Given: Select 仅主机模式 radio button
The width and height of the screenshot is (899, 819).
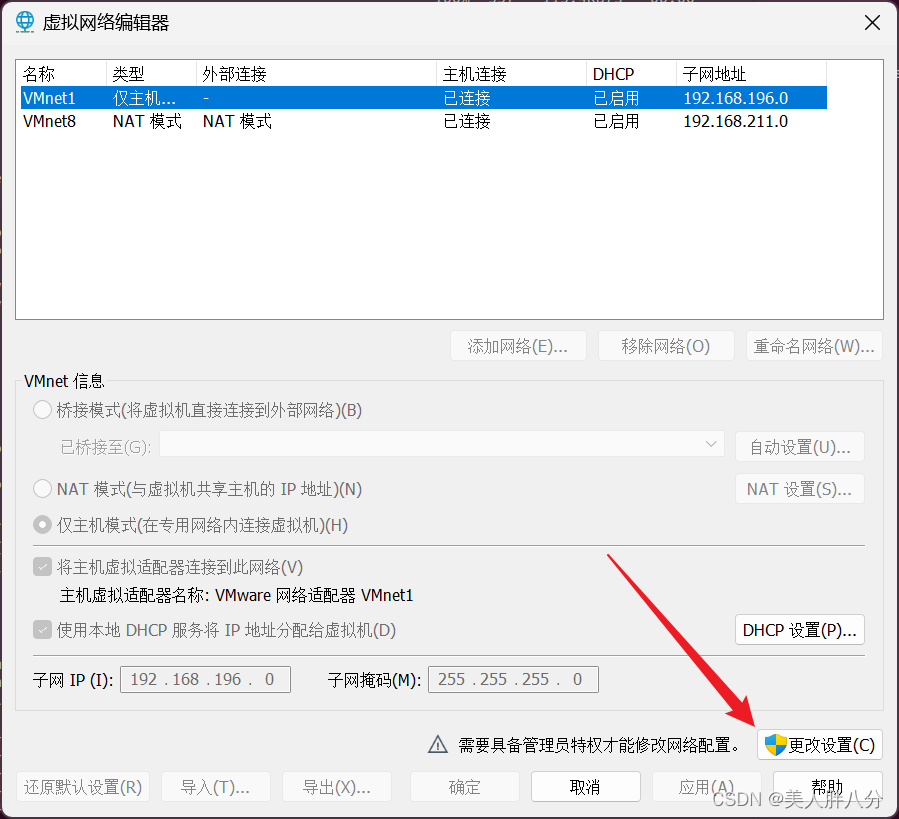Looking at the screenshot, I should 42,525.
